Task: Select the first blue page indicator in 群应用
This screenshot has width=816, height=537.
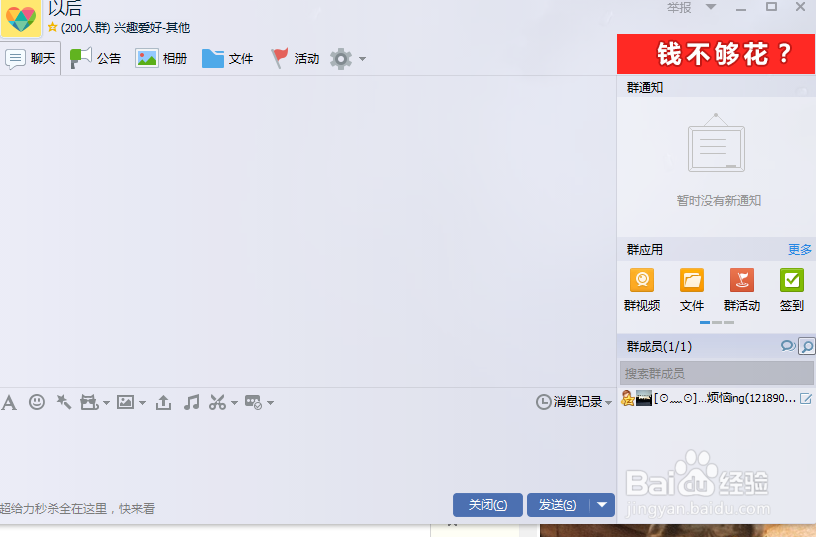Action: point(705,323)
